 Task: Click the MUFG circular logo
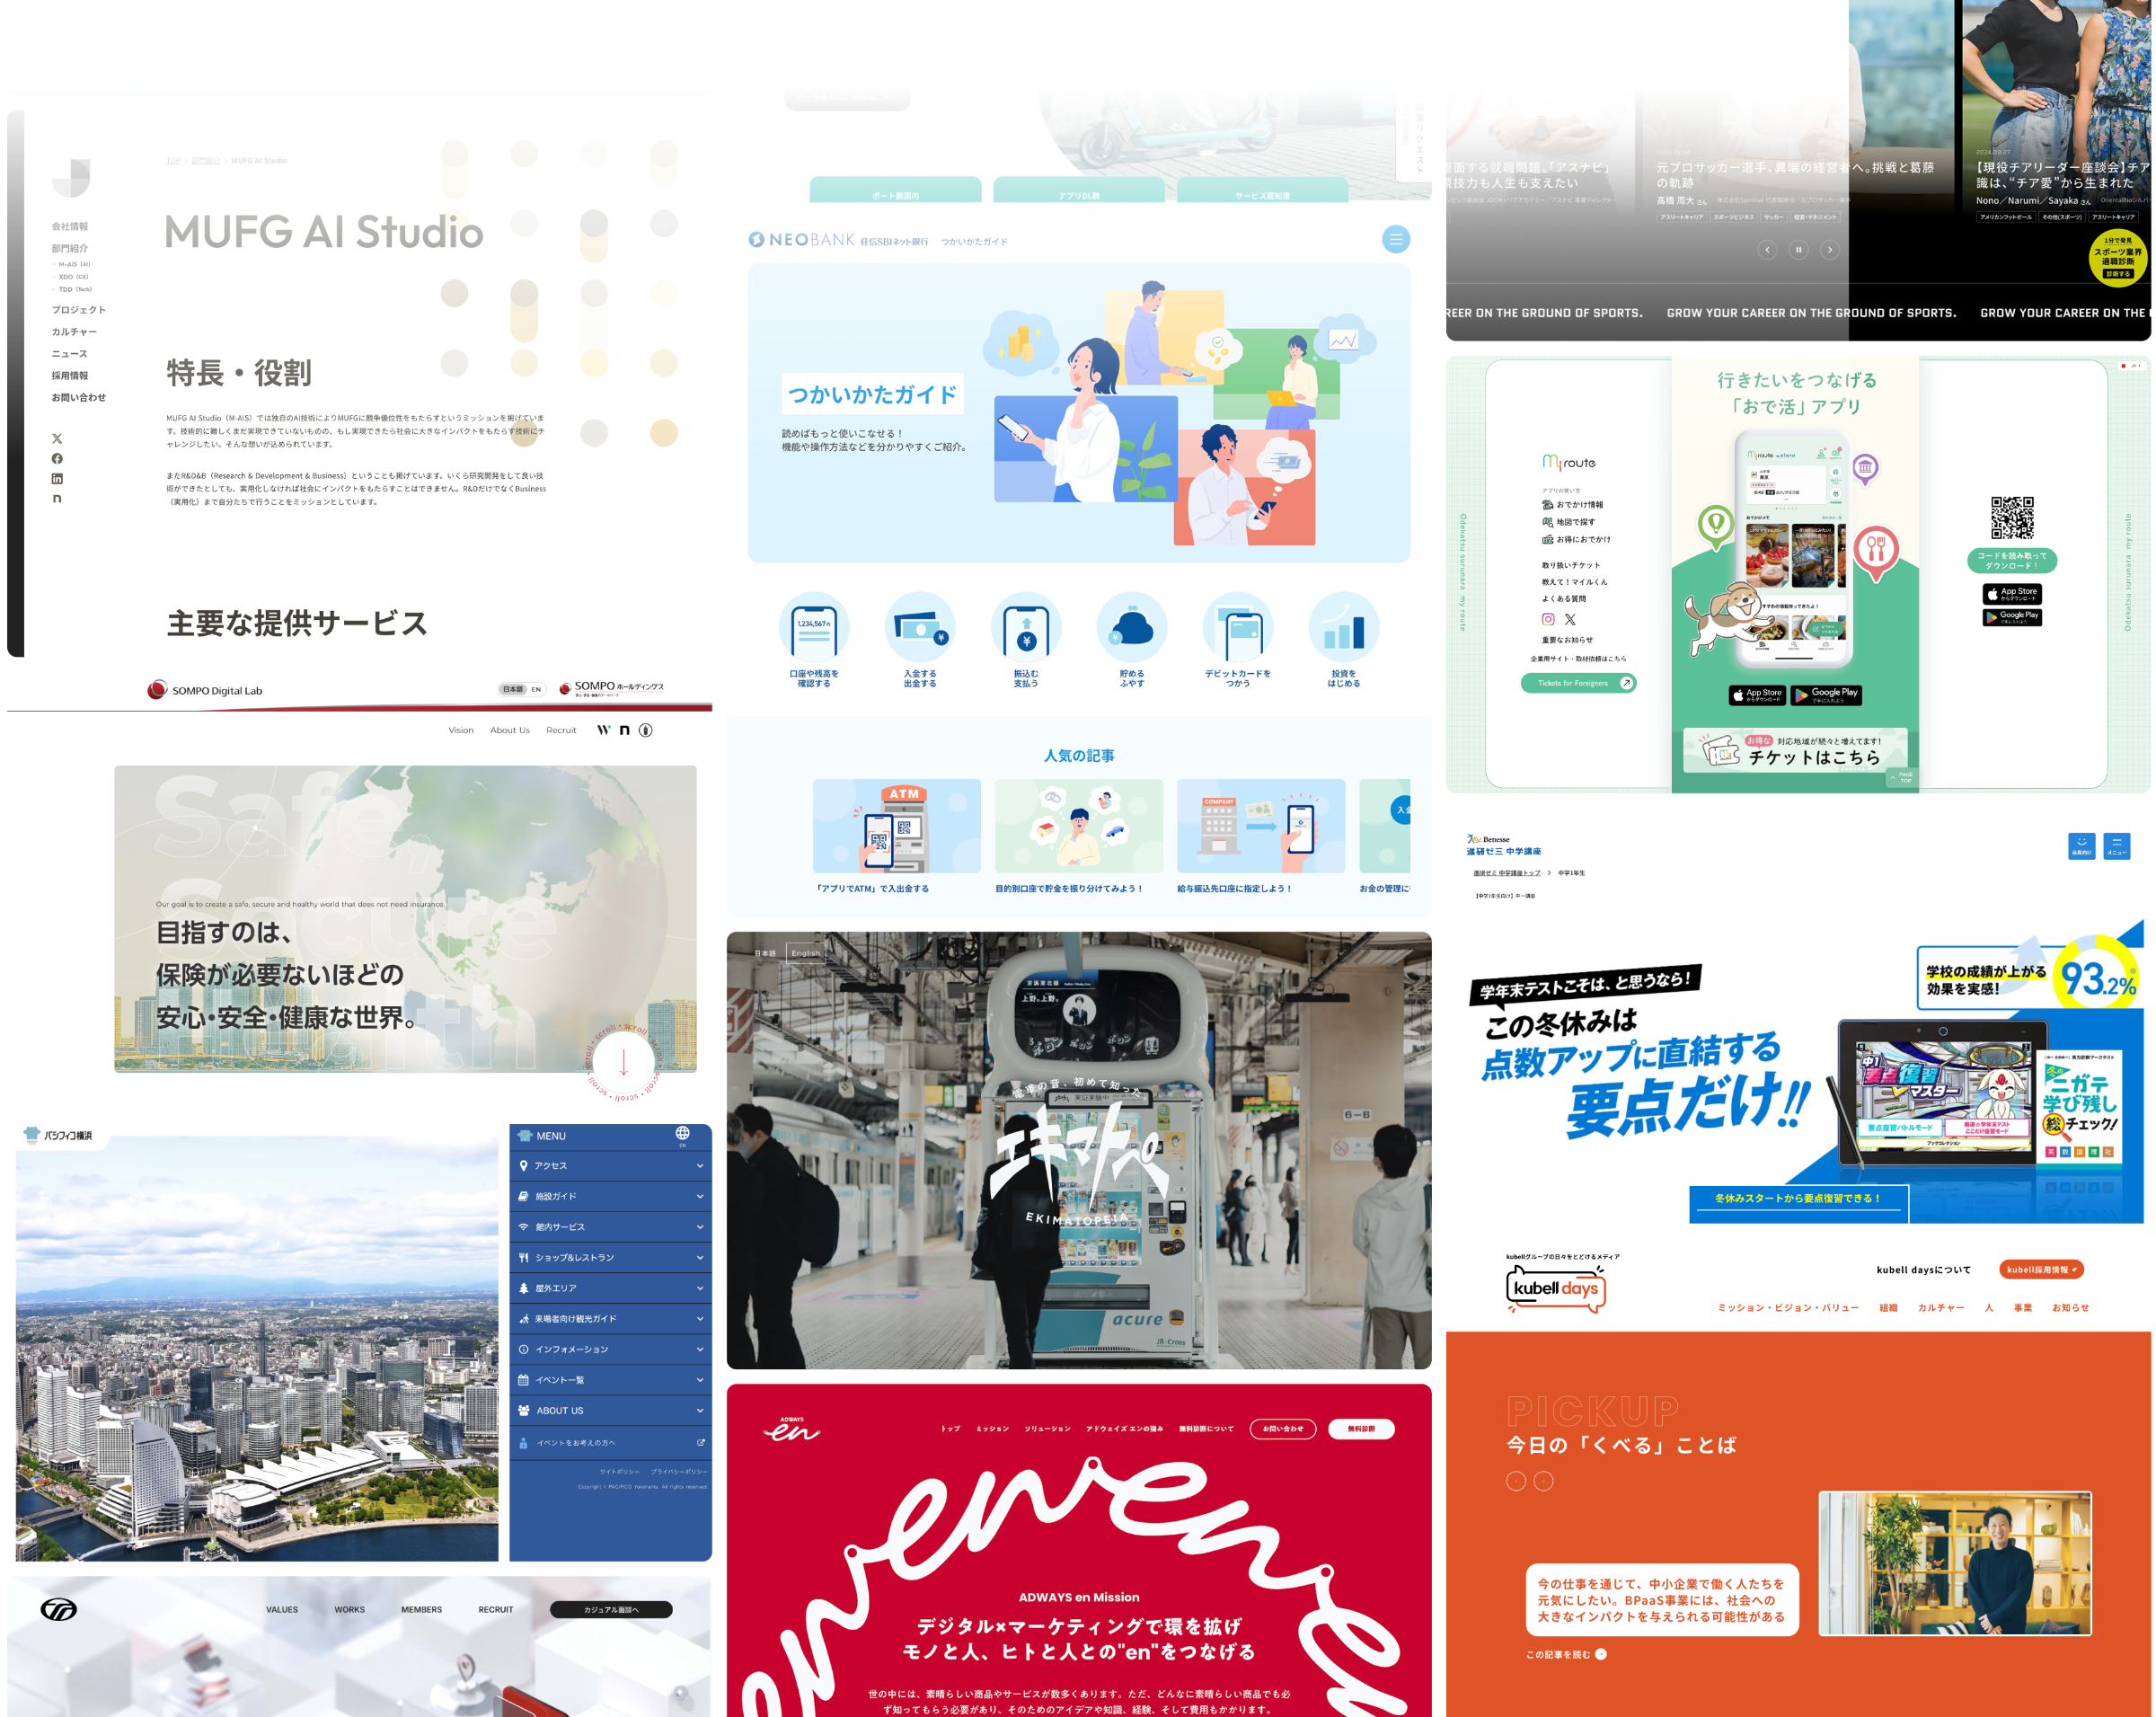point(71,178)
